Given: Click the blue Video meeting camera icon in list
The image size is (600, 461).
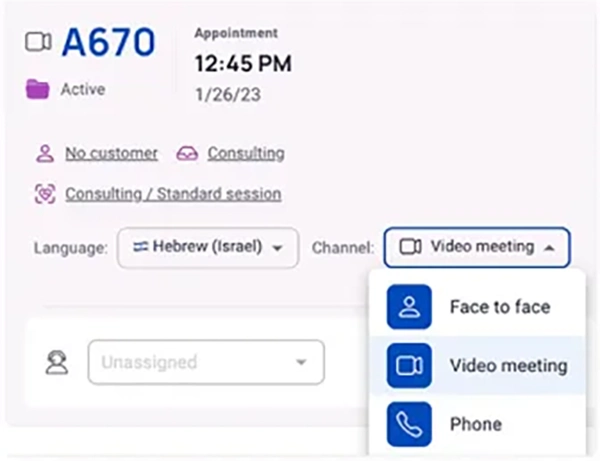Looking at the screenshot, I should pos(409,365).
